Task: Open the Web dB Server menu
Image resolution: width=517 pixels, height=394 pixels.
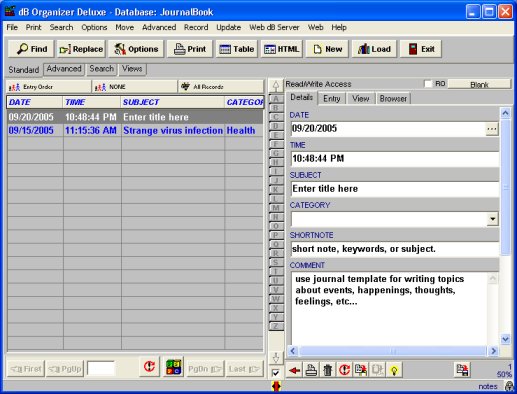Action: (x=274, y=27)
